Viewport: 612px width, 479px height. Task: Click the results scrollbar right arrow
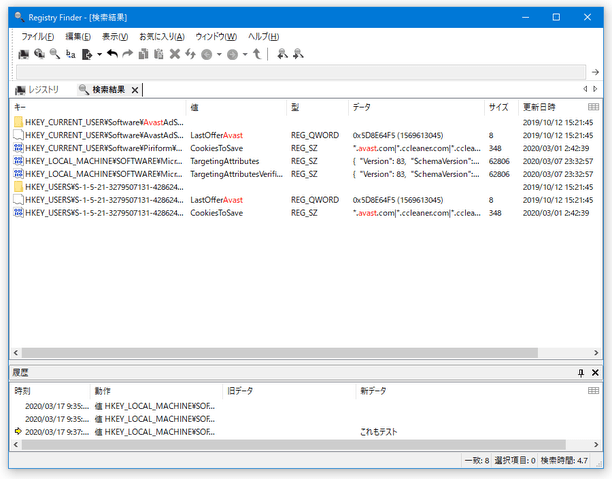(x=596, y=353)
